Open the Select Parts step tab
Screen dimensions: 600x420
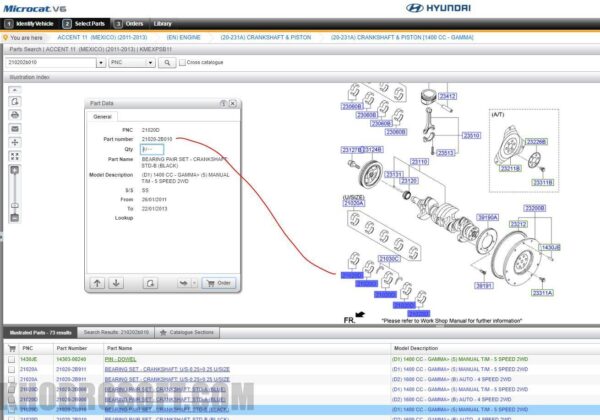[x=85, y=24]
